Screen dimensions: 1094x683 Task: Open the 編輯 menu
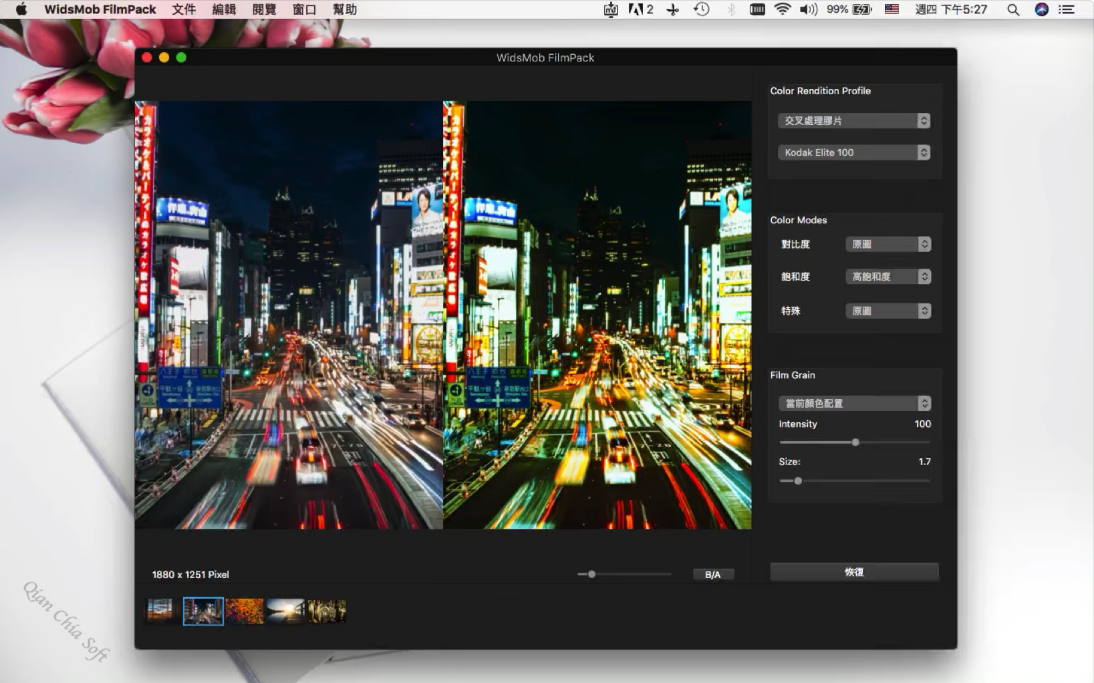pos(224,9)
